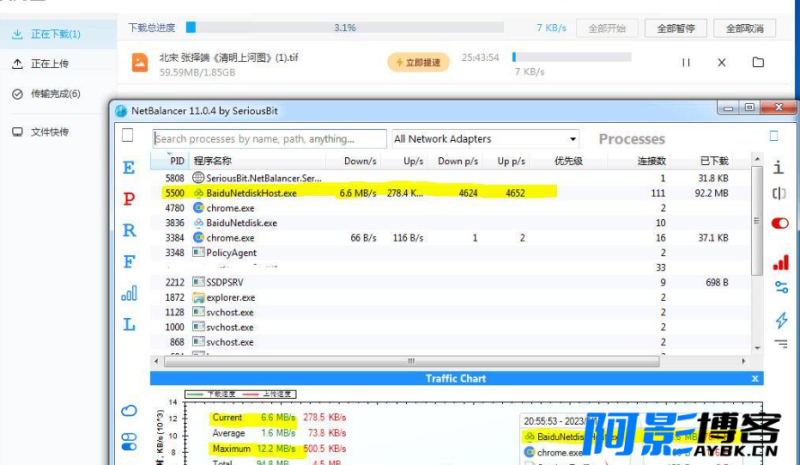Click the NetBalancer sidebar L icon
The height and width of the screenshot is (465, 800).
tap(129, 324)
